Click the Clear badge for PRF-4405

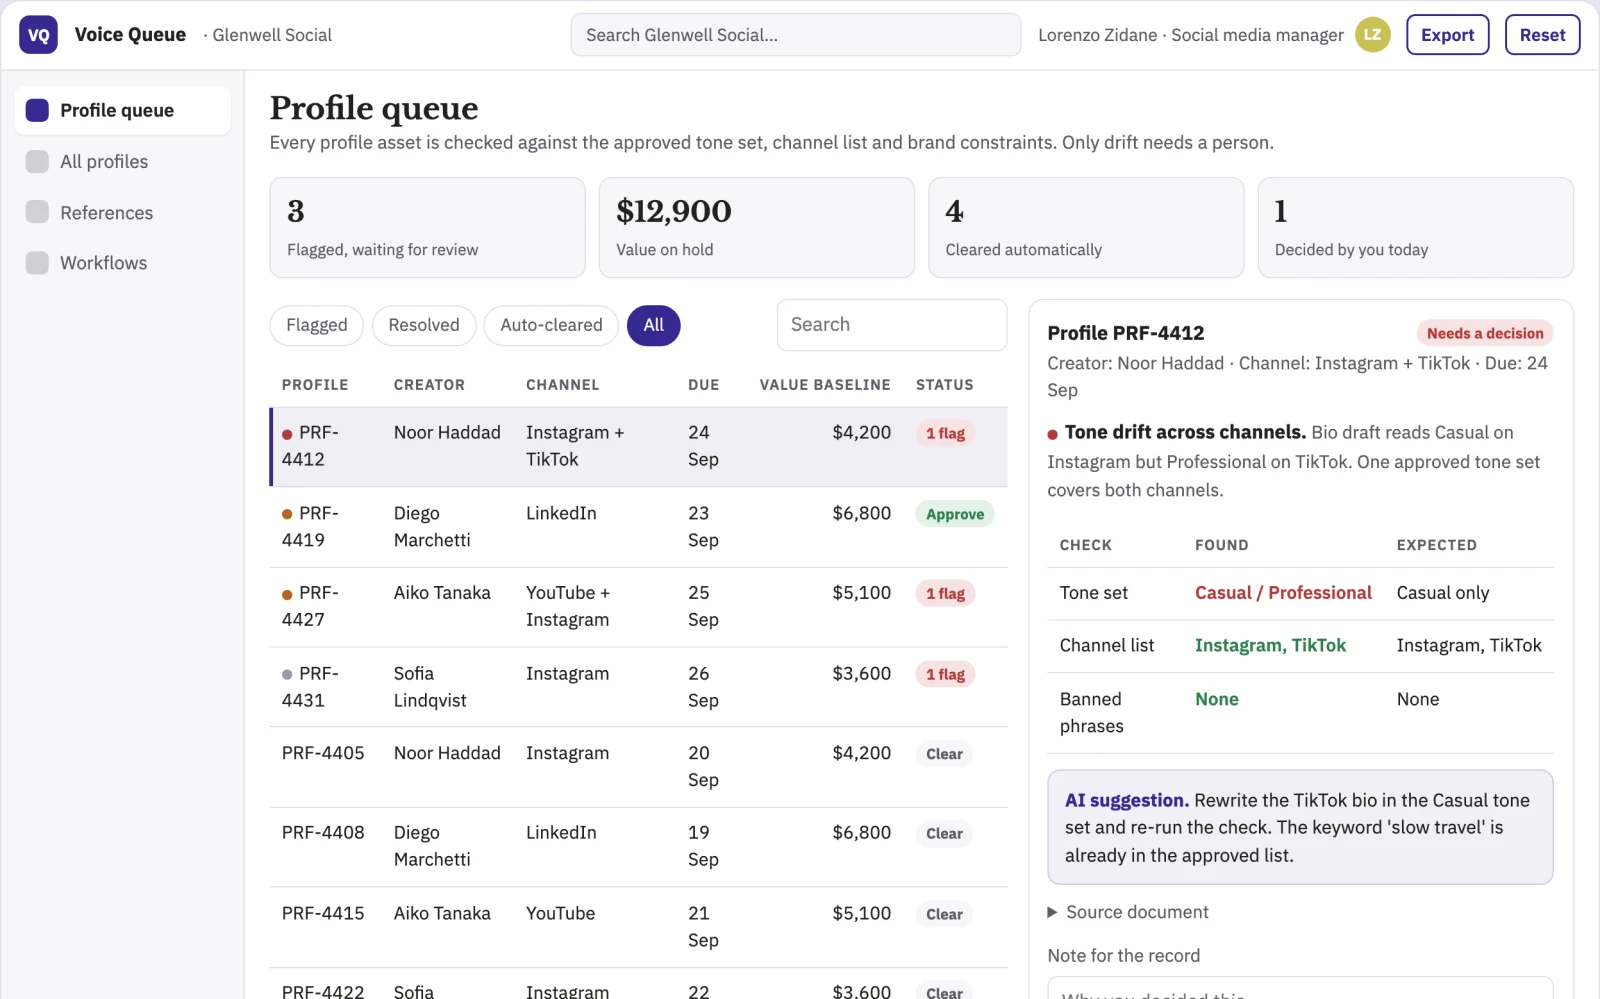(944, 754)
